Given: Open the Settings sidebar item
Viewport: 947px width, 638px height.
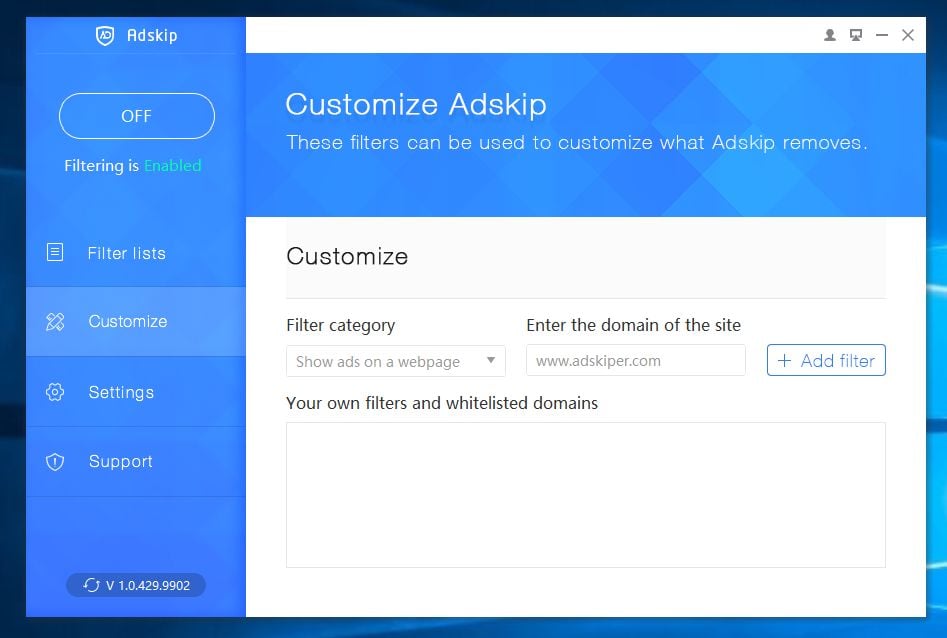Looking at the screenshot, I should pos(136,392).
